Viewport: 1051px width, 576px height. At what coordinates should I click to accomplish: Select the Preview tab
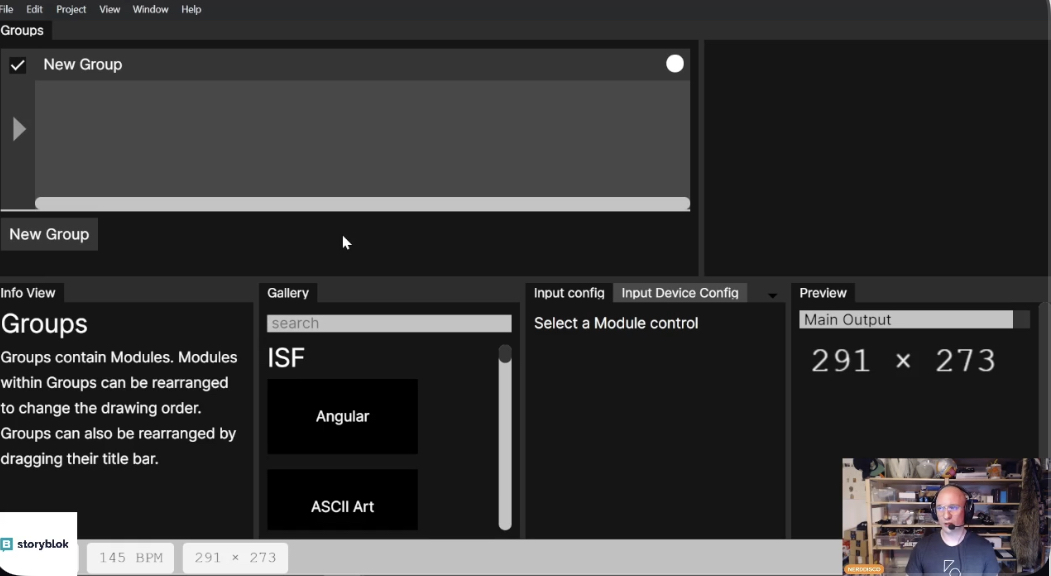tap(823, 293)
